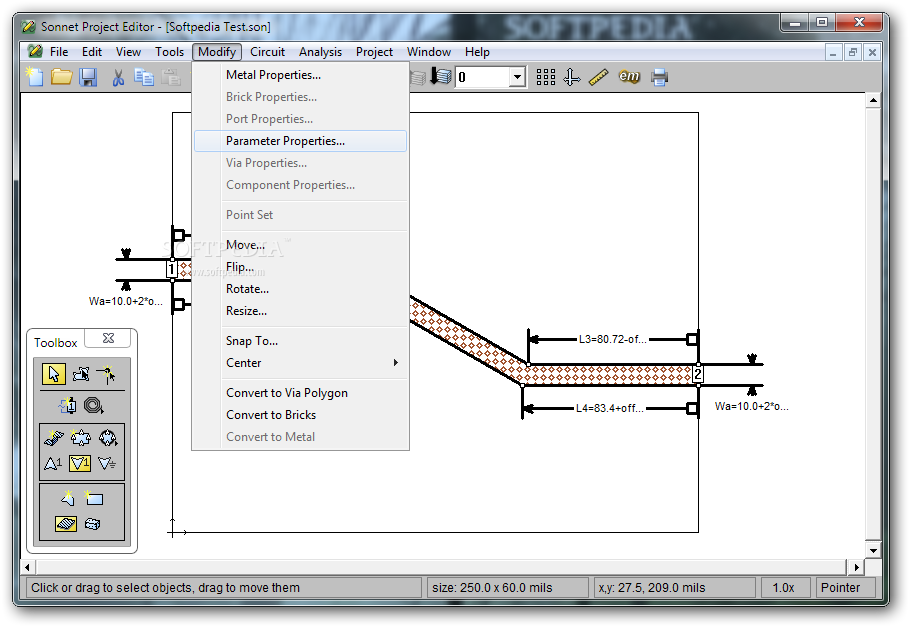Click the horizontal scrollbar right arrow

point(857,567)
